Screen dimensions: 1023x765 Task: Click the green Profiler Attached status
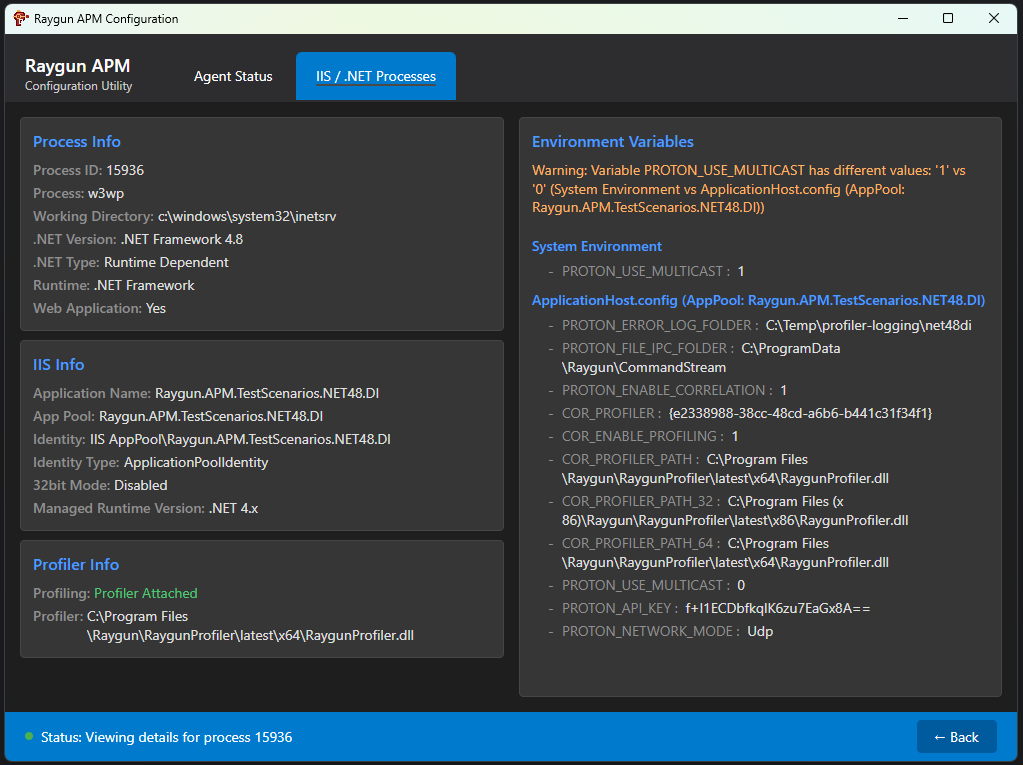click(146, 593)
